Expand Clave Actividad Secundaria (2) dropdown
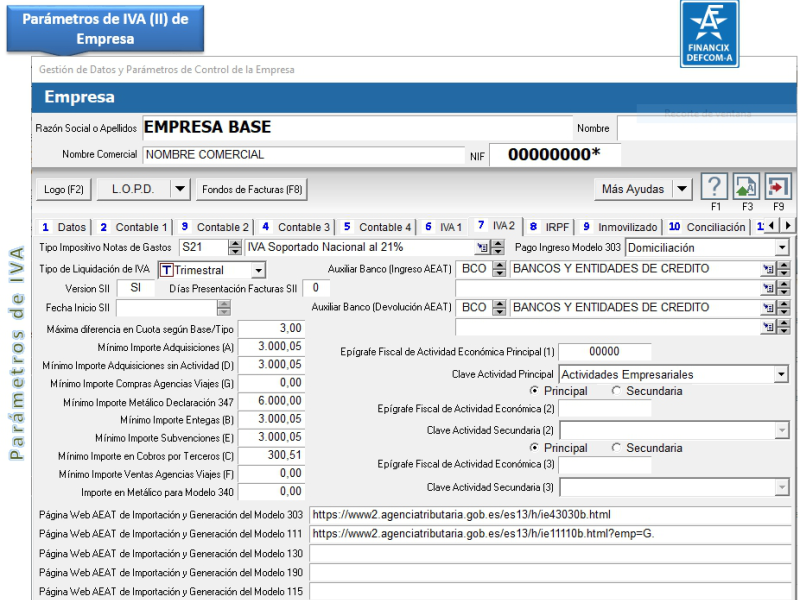This screenshot has height=600, width=800. click(781, 431)
